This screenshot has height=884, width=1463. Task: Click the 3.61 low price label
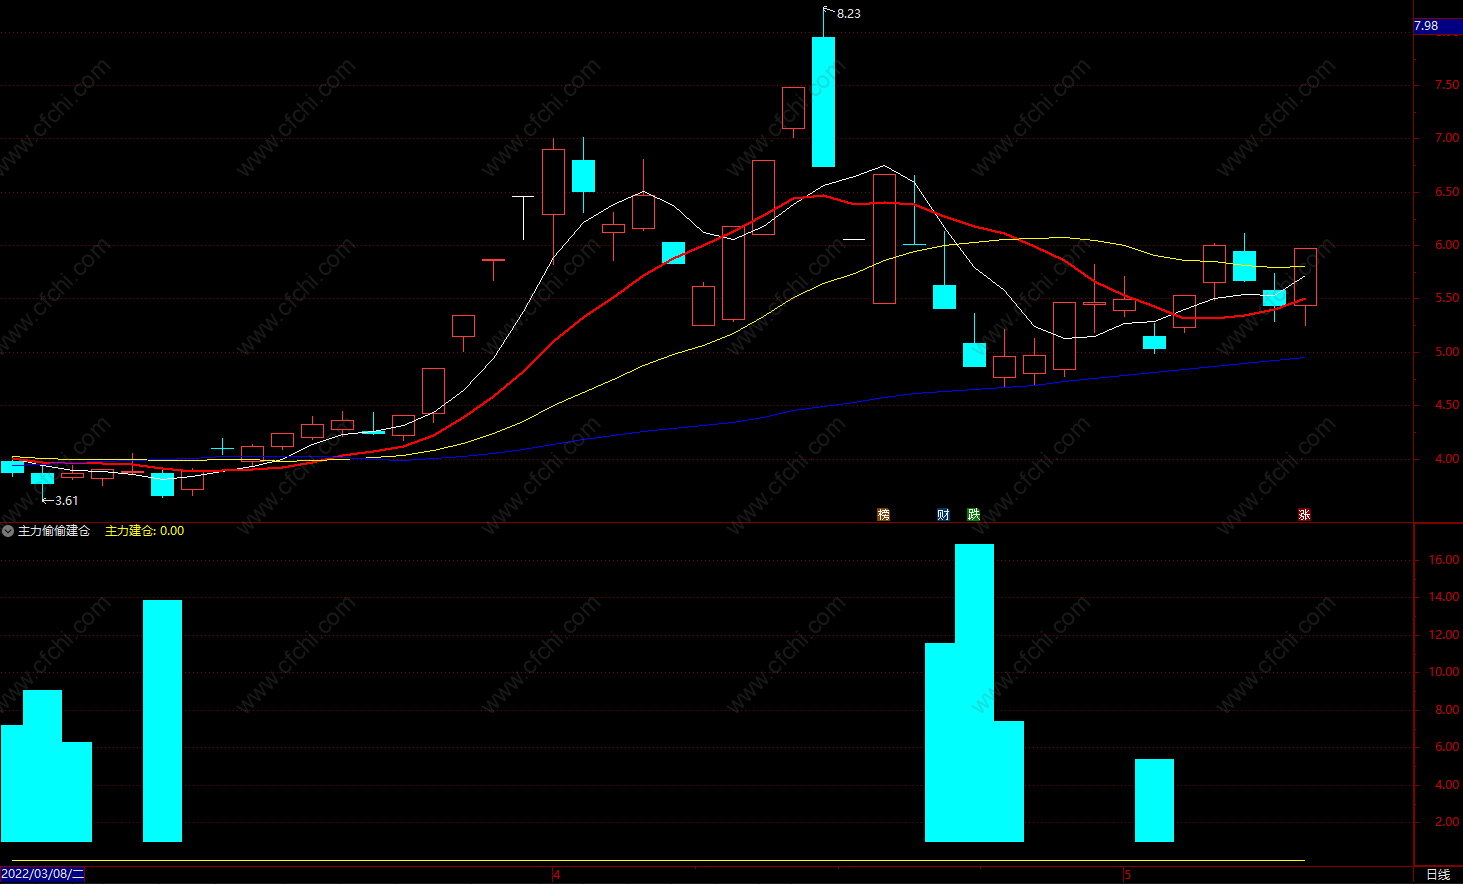click(66, 501)
